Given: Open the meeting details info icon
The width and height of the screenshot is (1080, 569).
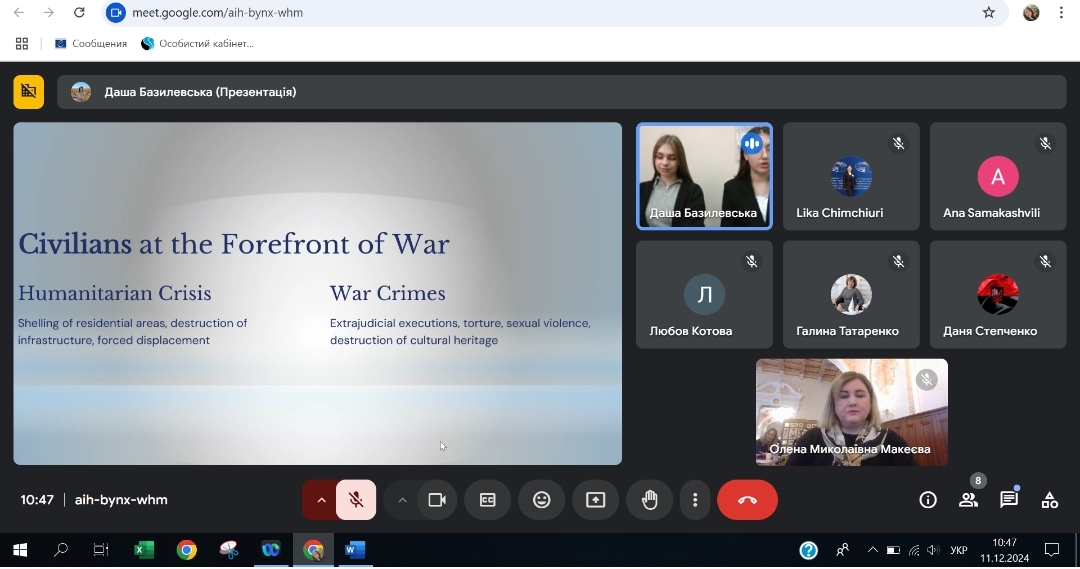Looking at the screenshot, I should (x=928, y=500).
